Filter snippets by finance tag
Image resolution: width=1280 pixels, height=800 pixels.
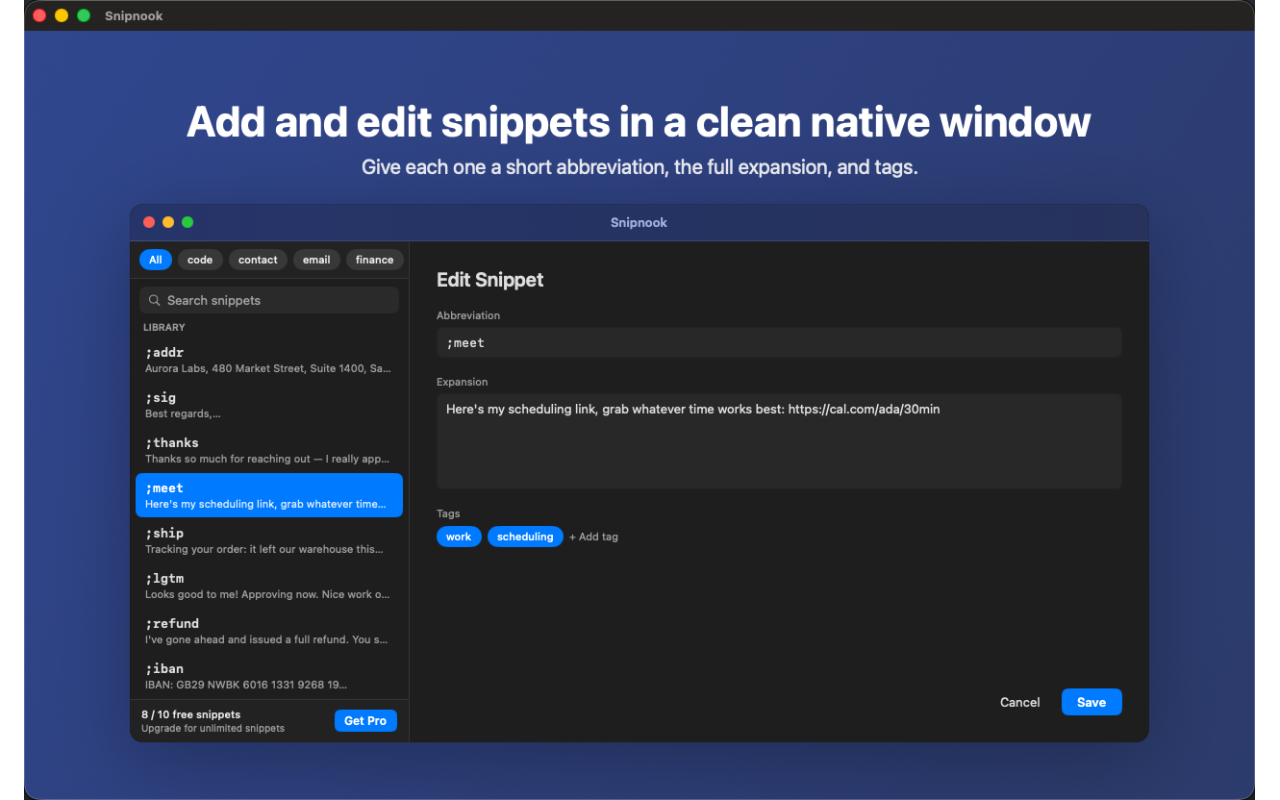point(375,260)
